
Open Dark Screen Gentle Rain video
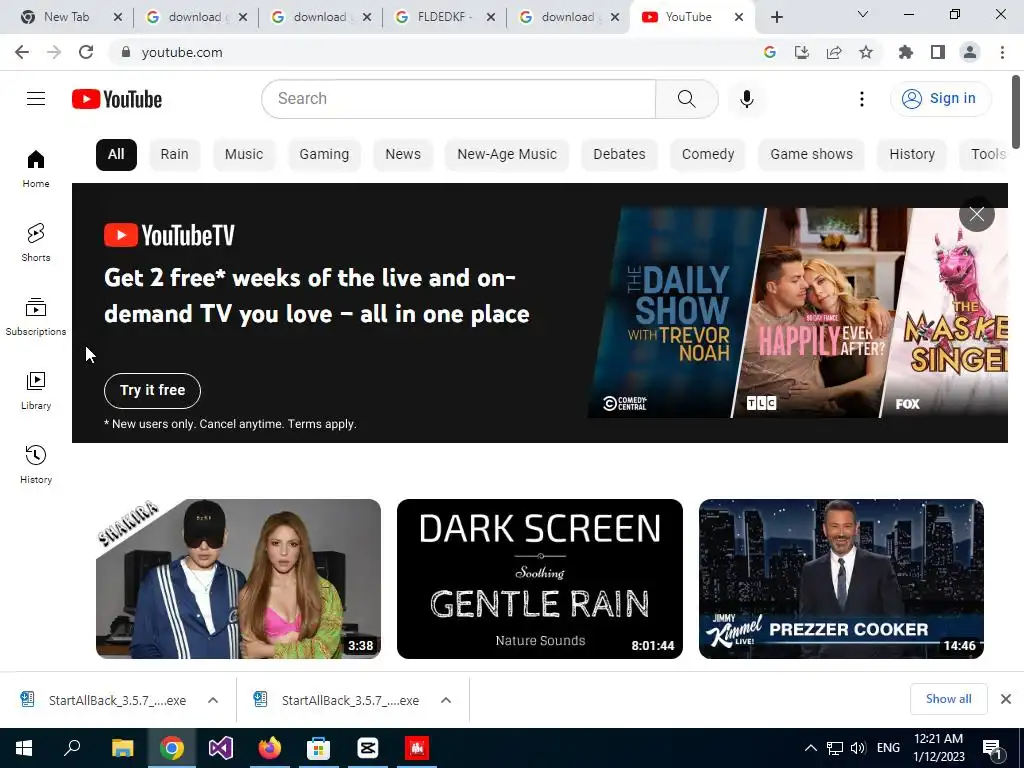tap(539, 579)
